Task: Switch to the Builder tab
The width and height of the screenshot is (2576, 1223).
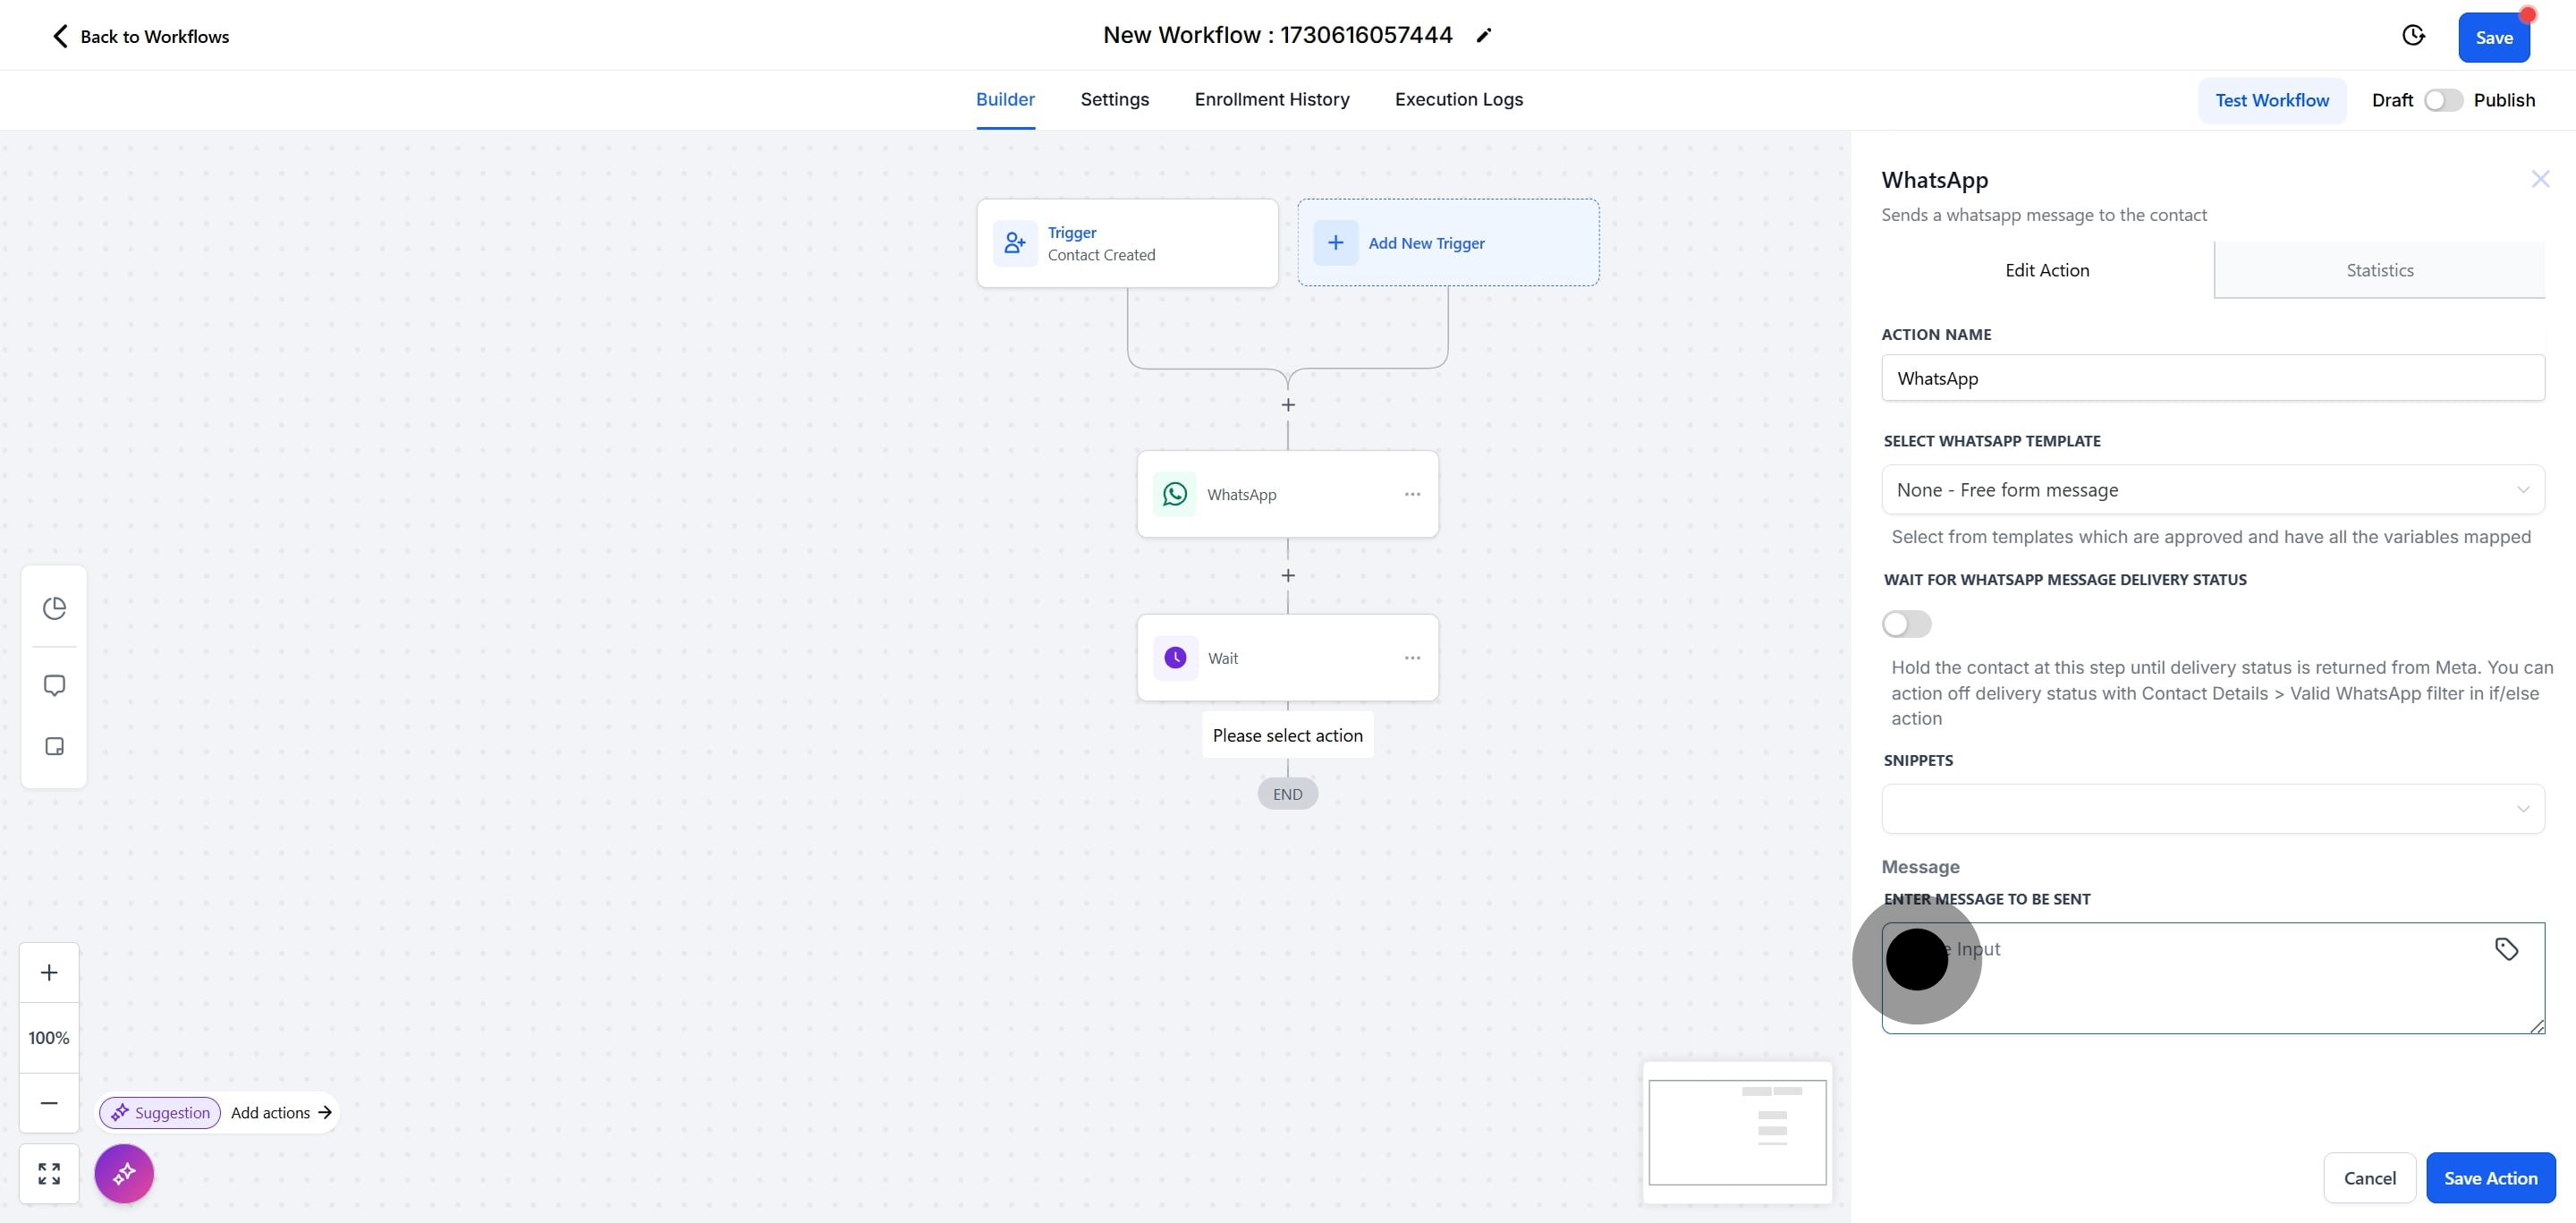Action: 1005,99
